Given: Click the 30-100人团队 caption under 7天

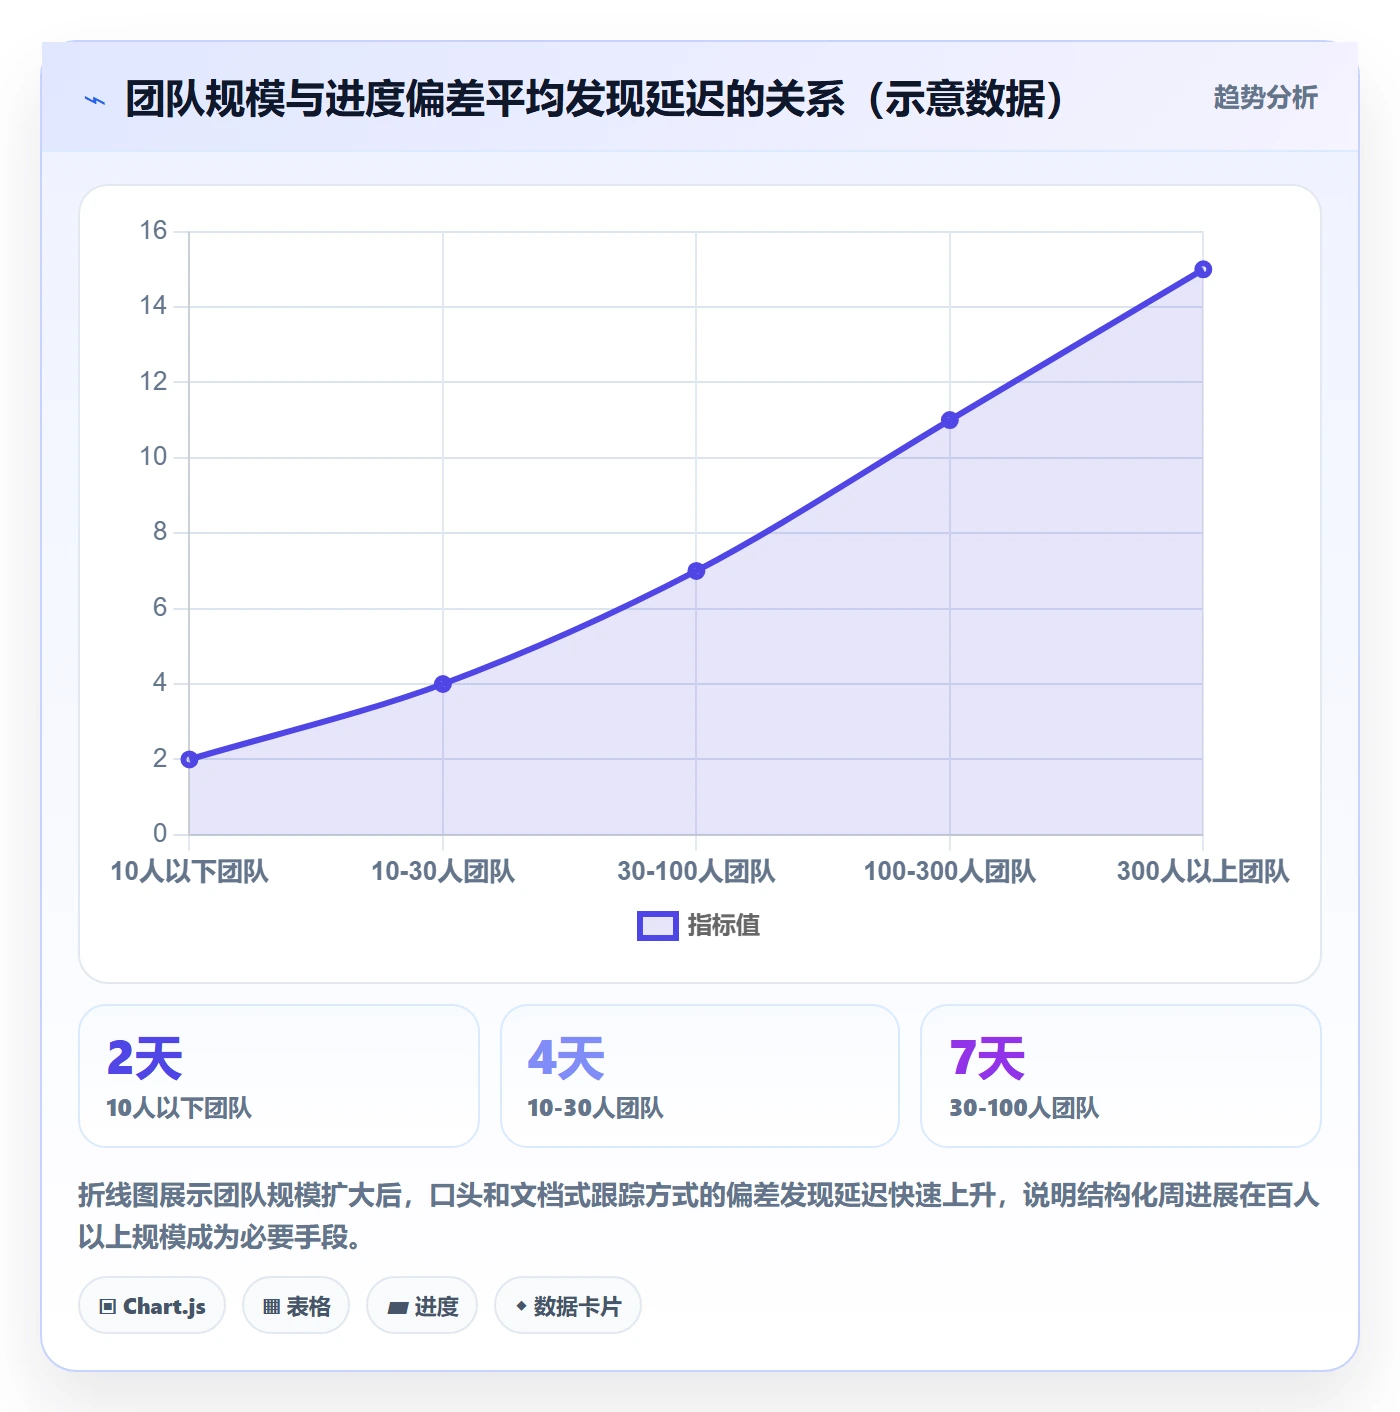Looking at the screenshot, I should coord(1024,1108).
